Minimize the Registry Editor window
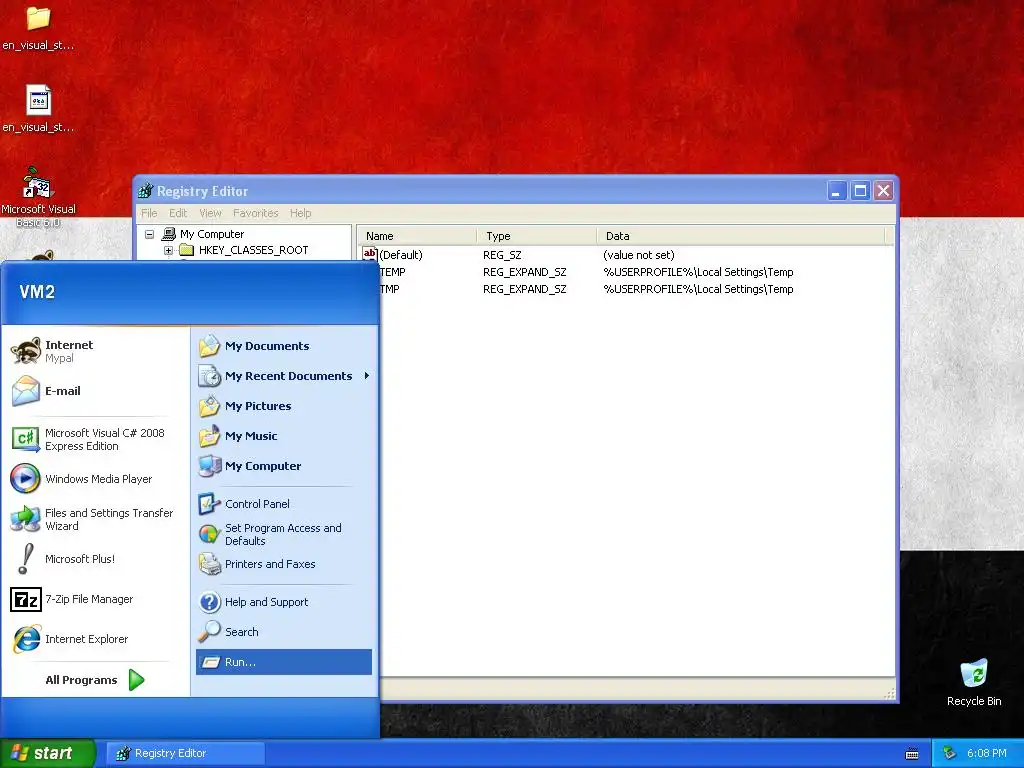 tap(837, 191)
